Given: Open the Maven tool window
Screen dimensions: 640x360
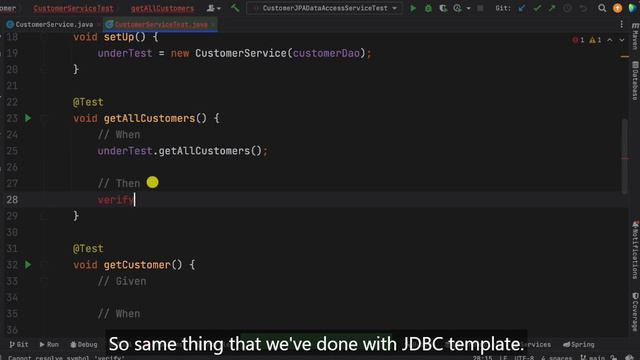Looking at the screenshot, I should pos(635,36).
